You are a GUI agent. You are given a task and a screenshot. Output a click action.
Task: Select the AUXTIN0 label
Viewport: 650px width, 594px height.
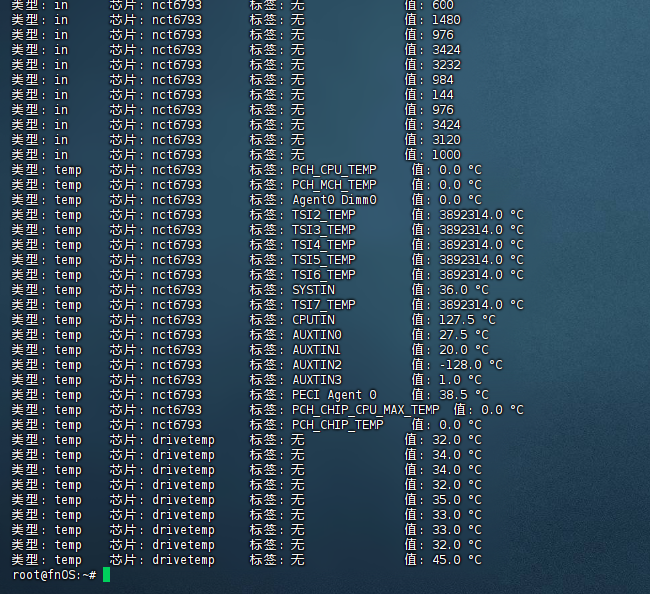(x=317, y=335)
